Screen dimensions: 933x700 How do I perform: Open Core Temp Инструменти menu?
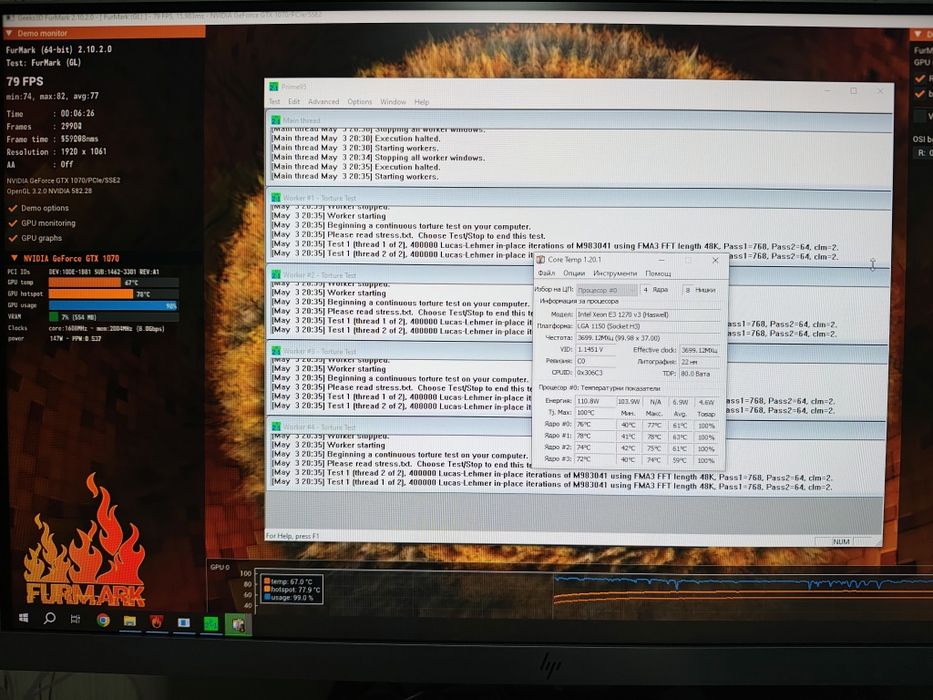click(x=615, y=273)
